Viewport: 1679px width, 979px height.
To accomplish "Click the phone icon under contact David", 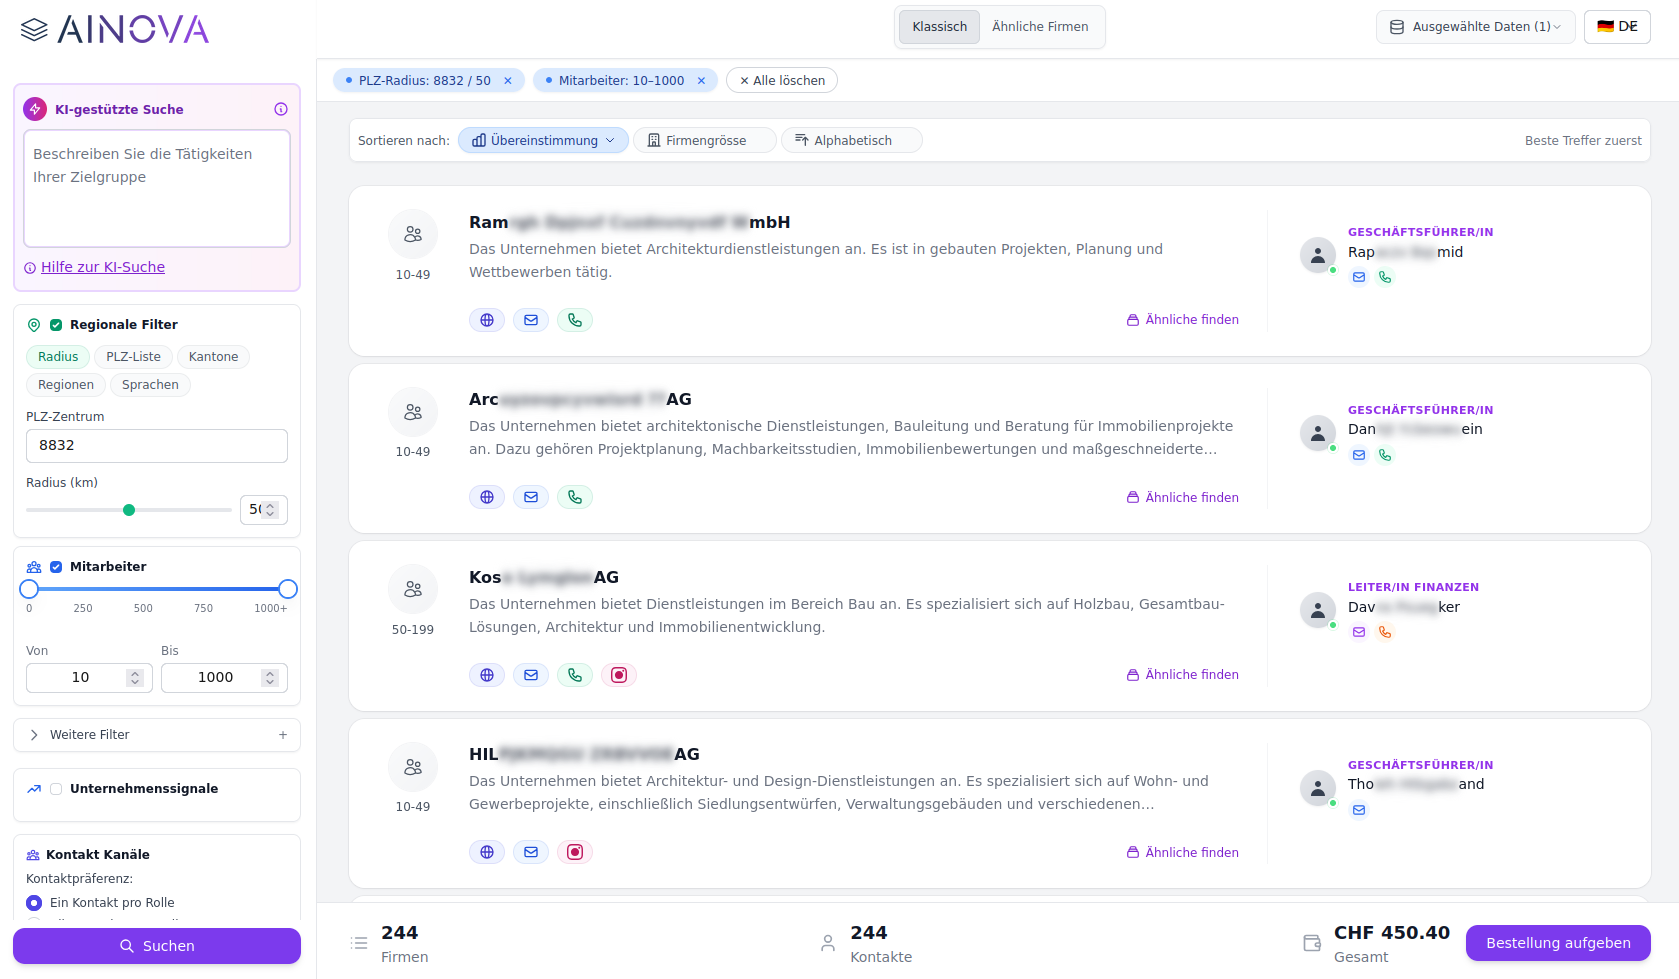I will tap(1385, 631).
